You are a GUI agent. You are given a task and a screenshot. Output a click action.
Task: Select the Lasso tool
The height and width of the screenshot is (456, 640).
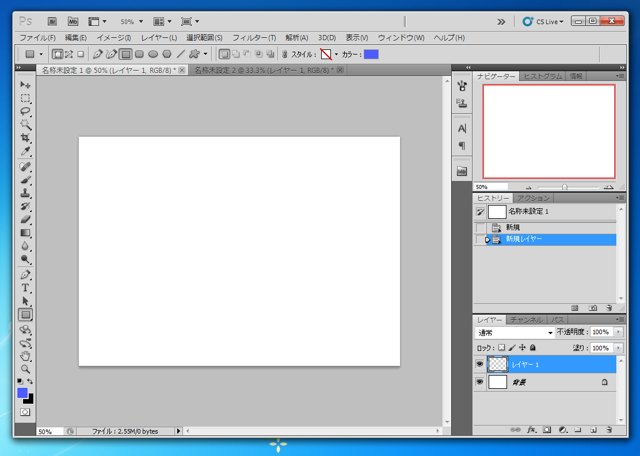(x=26, y=112)
